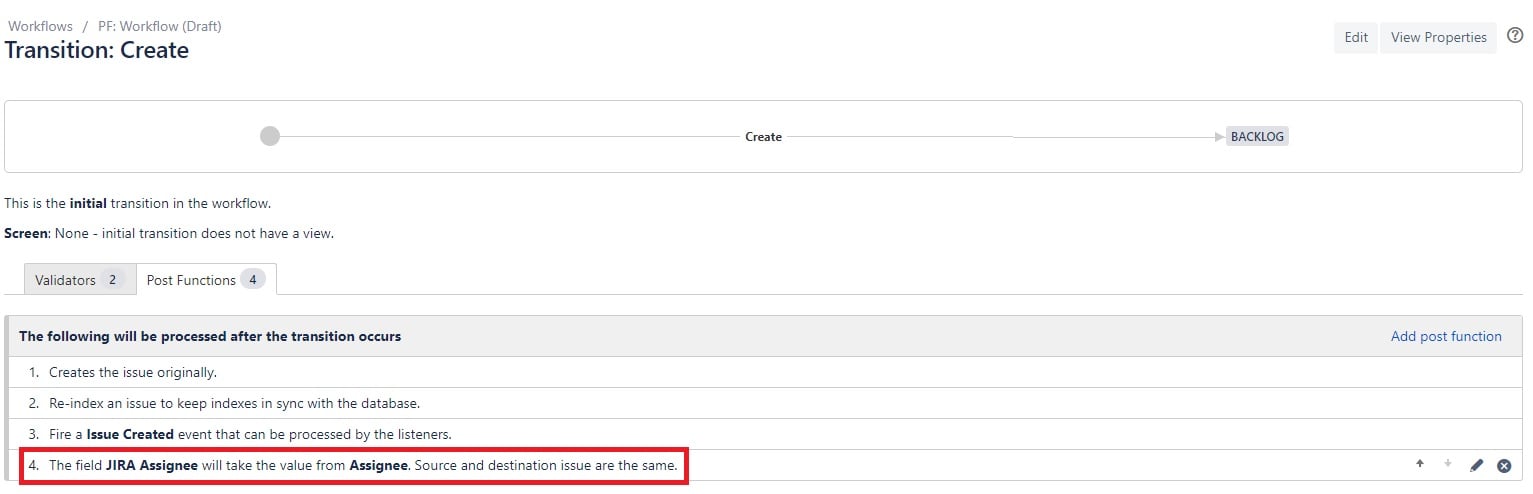Delete the JIRA Assignee post function
Image resolution: width=1533 pixels, height=494 pixels.
tap(1504, 465)
